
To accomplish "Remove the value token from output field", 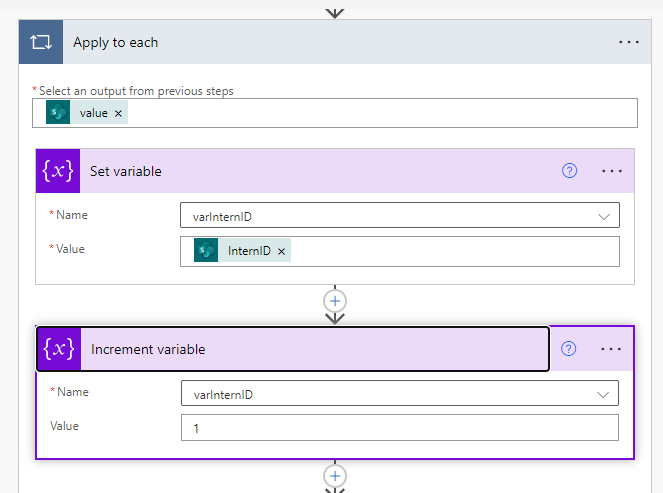I will pos(118,113).
